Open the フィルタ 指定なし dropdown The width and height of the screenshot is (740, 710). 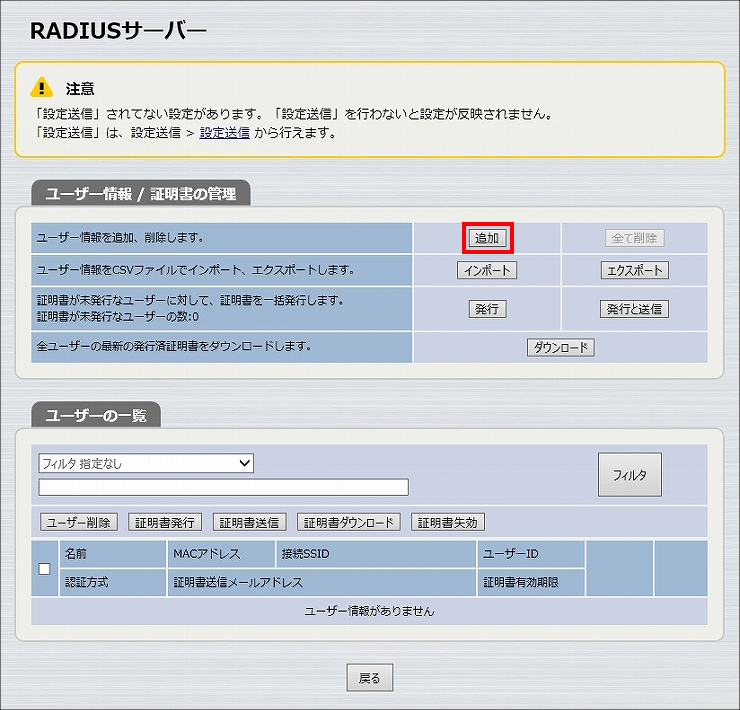pos(146,463)
